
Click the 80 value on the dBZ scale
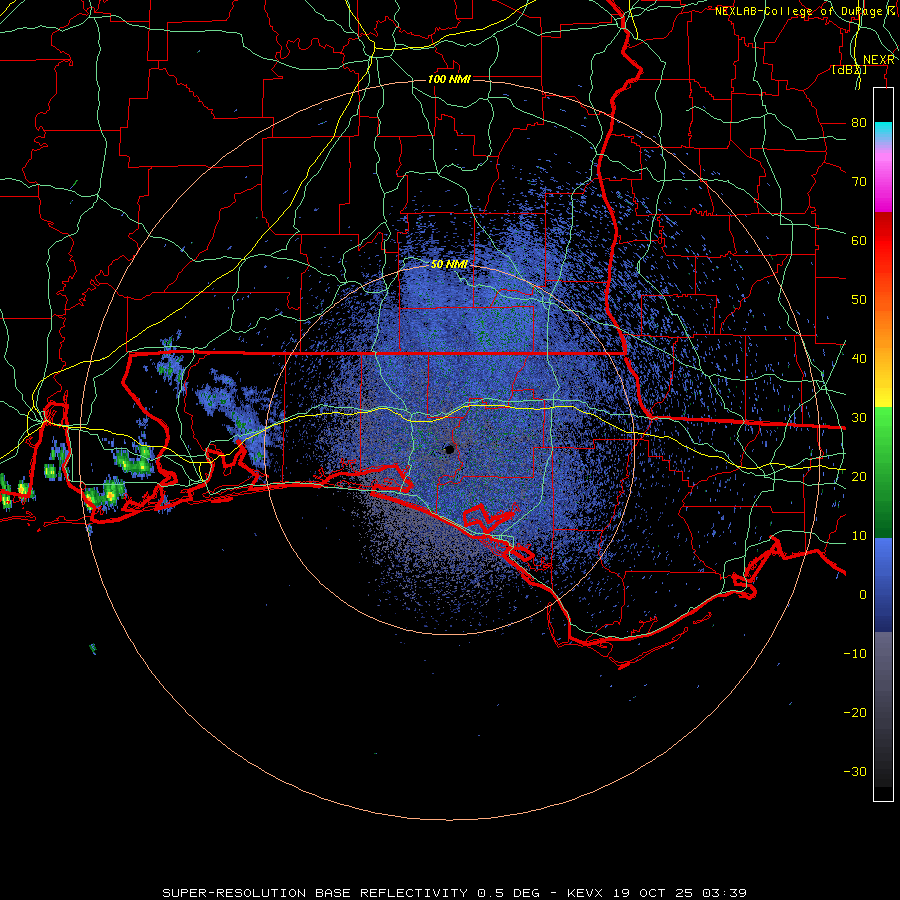tap(859, 123)
